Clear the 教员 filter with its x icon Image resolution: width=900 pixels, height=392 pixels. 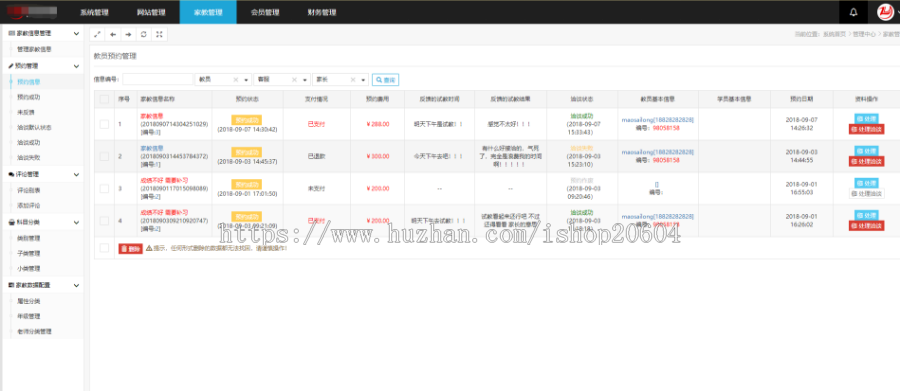(235, 80)
